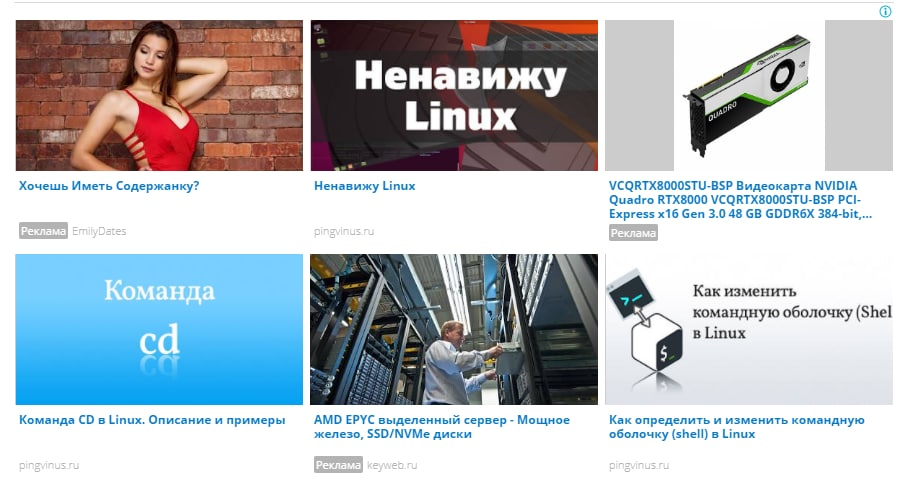Screen dimensions: 915x483
Task: Click the keyweb.ru source label
Action: tap(392, 466)
